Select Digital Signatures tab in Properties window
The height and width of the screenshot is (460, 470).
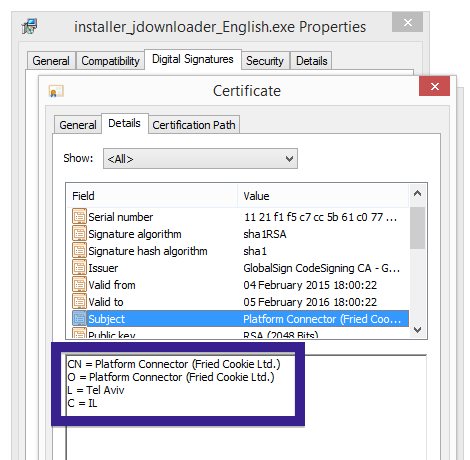click(193, 59)
